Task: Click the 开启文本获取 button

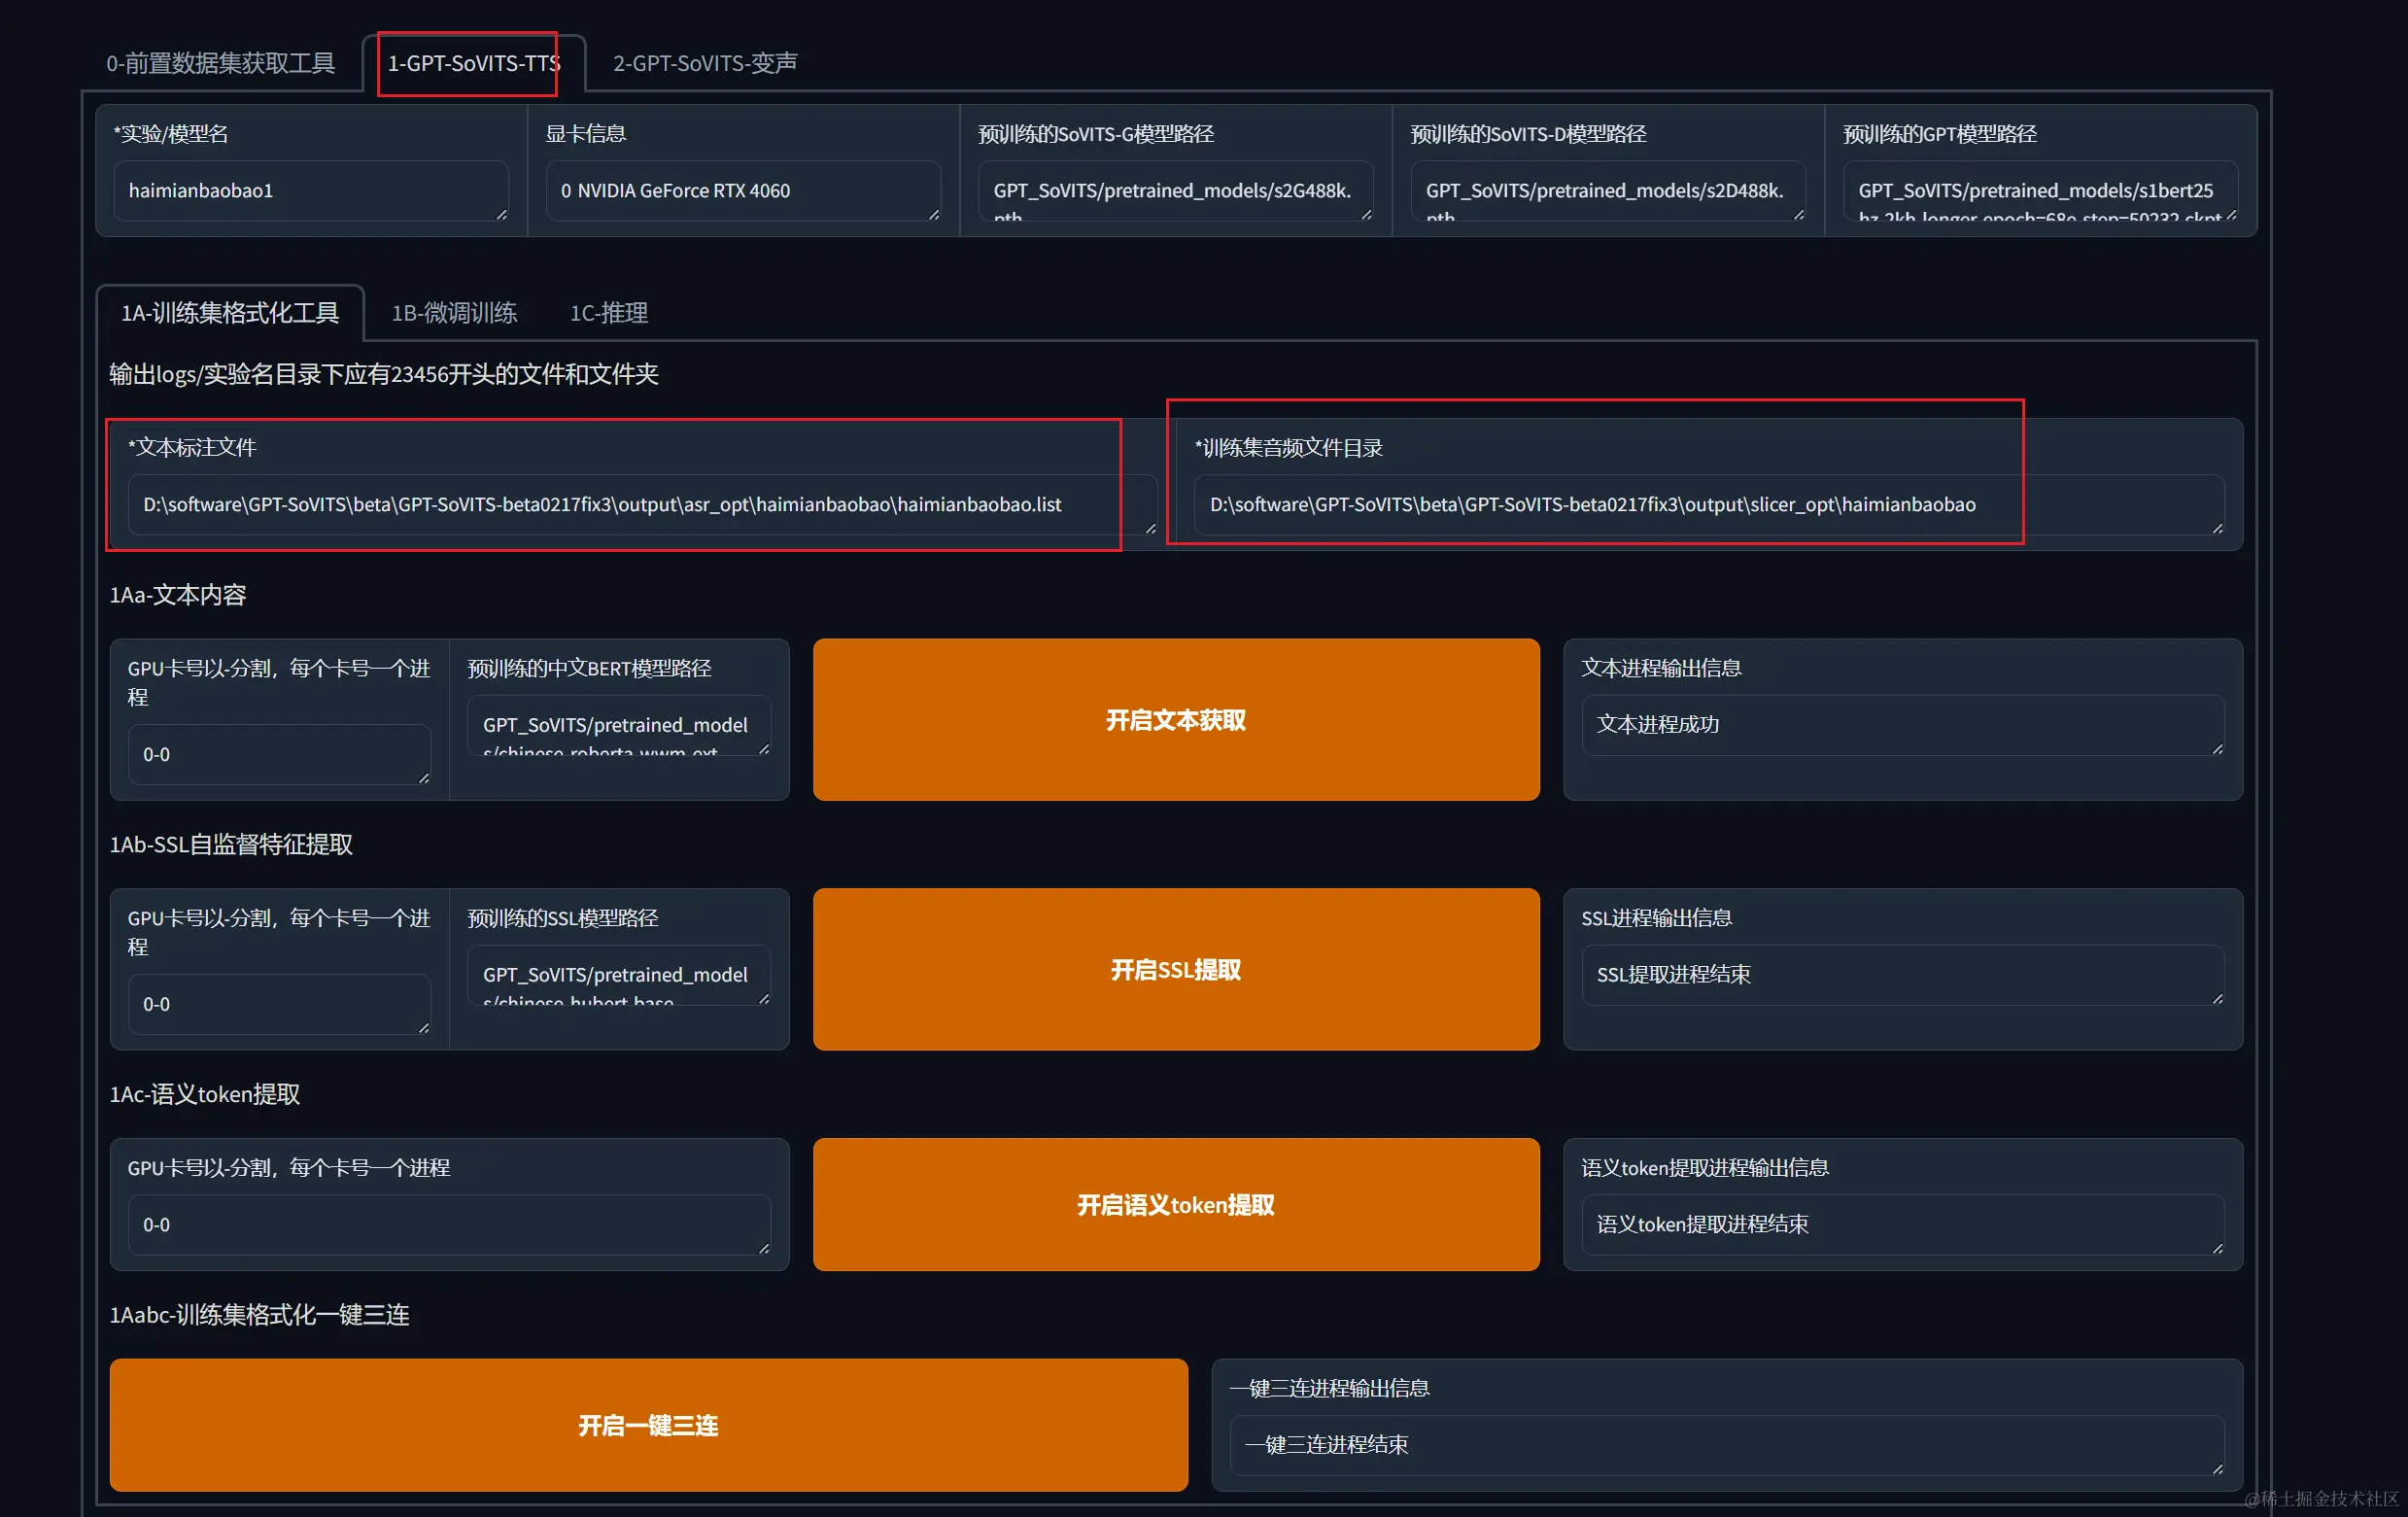Action: coord(1175,720)
